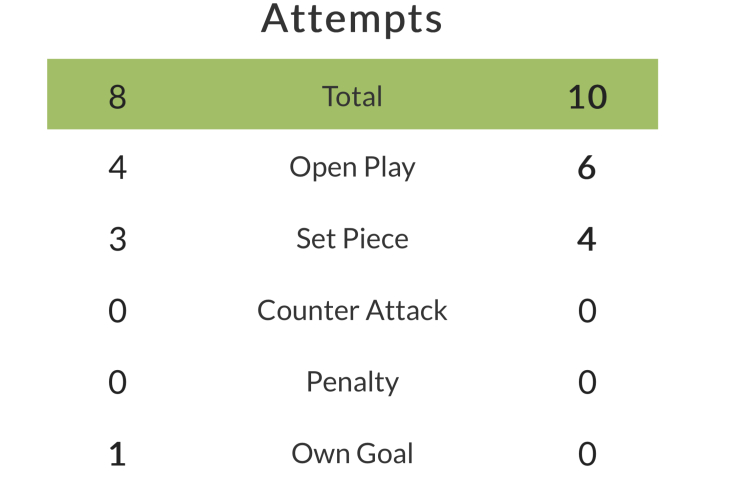Image resolution: width=731 pixels, height=500 pixels.
Task: Click the right Penalty value
Action: (x=587, y=383)
